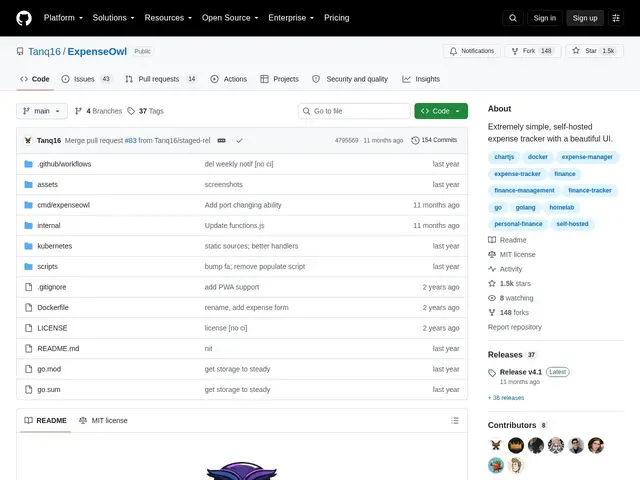Viewport: 640px width, 480px height.
Task: Click the assets folder icon
Action: [x=28, y=184]
